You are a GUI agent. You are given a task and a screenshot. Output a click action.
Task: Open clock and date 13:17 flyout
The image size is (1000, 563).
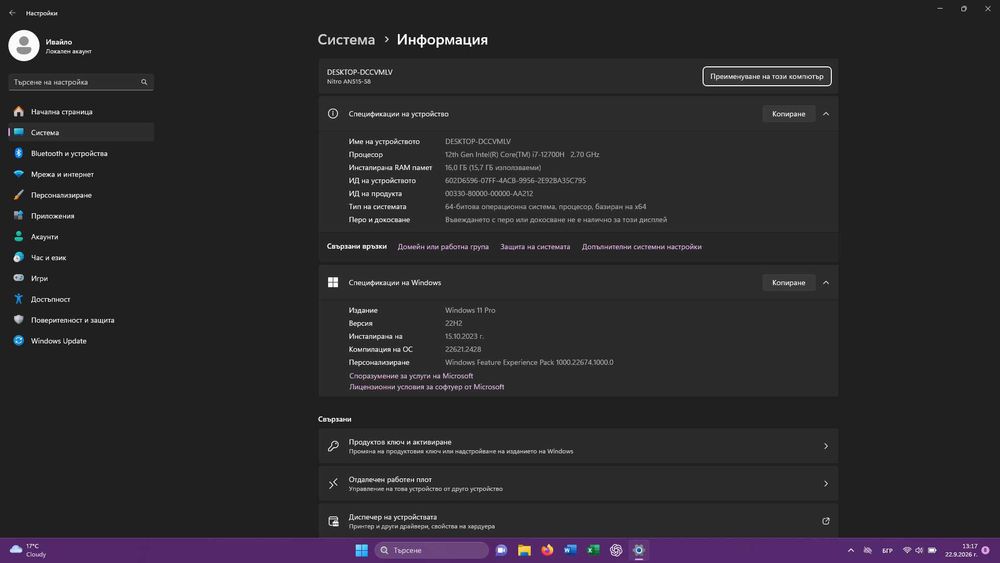961,550
